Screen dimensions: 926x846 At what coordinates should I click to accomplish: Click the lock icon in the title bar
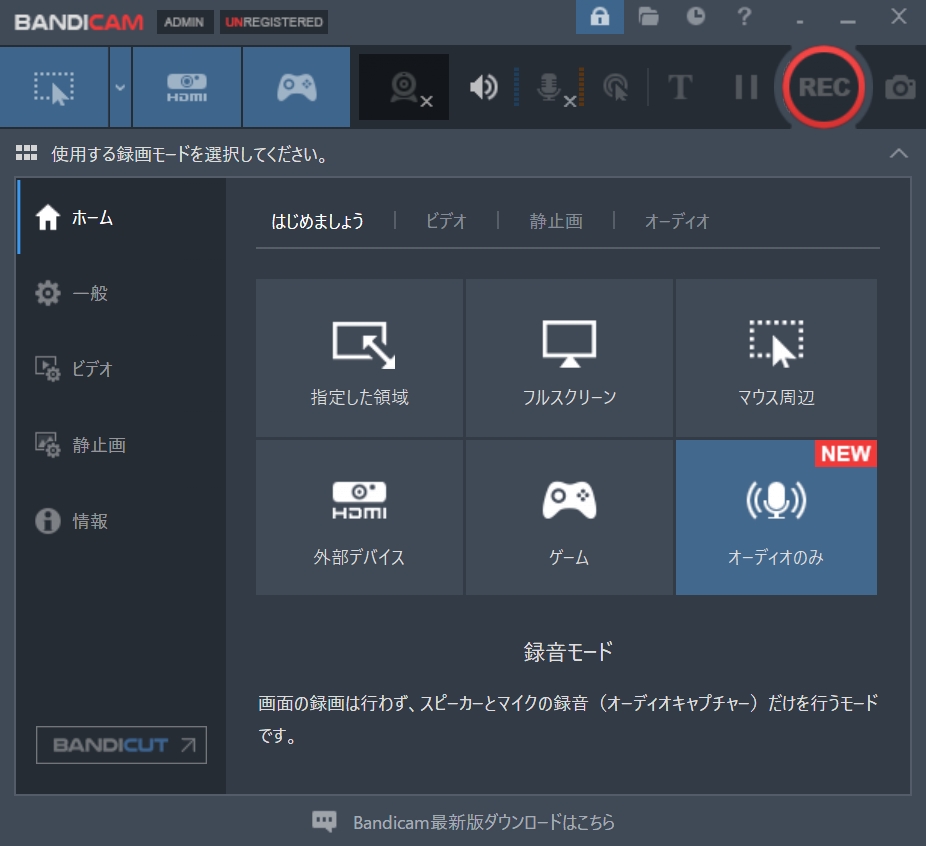(599, 17)
